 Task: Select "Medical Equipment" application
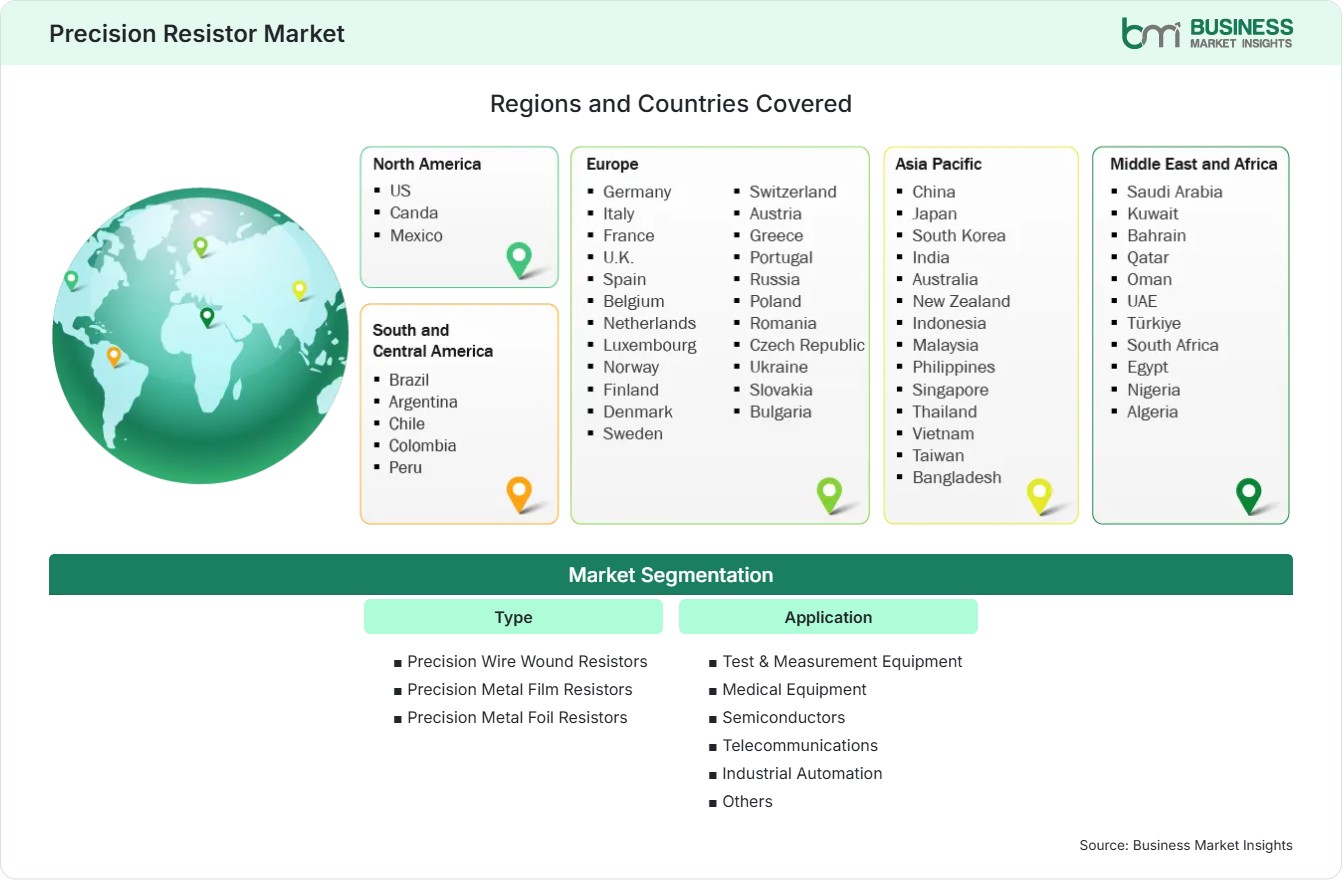795,689
